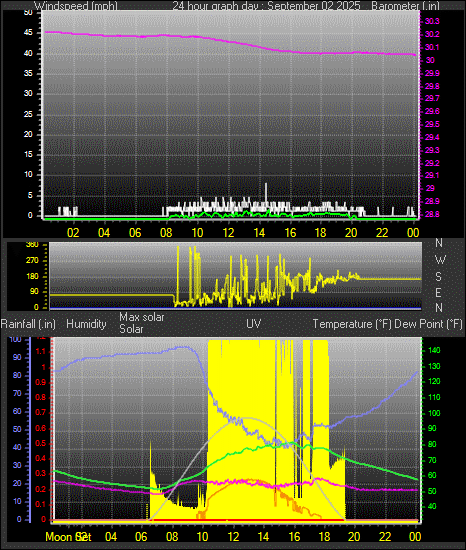
Task: Click barometer axis value '30.2'
Action: (432, 34)
